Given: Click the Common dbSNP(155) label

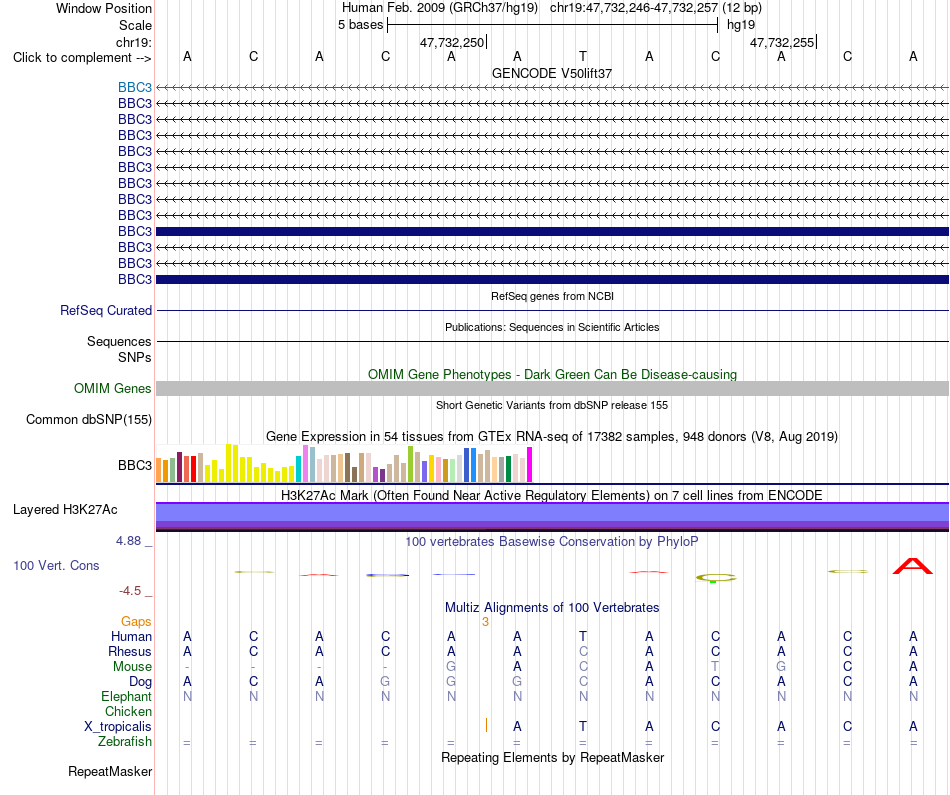Looking at the screenshot, I should (x=89, y=419).
